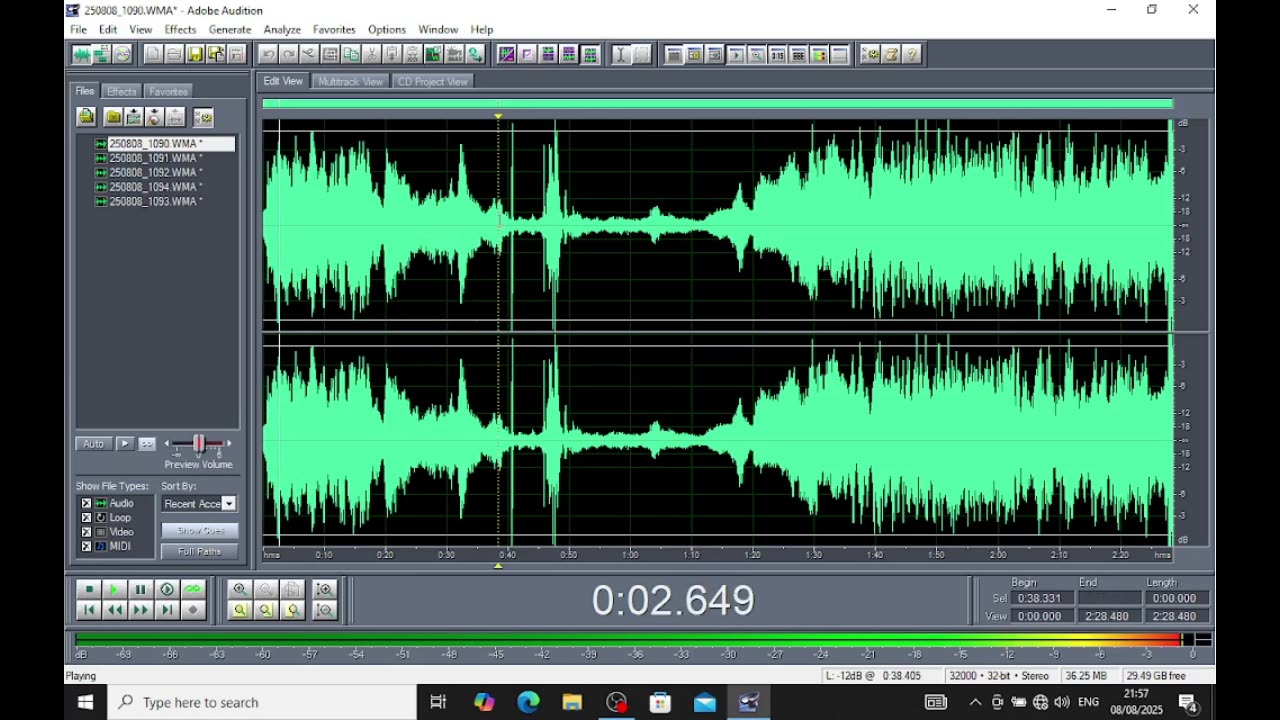Open the Options menu
The height and width of the screenshot is (720, 1280).
tap(387, 30)
